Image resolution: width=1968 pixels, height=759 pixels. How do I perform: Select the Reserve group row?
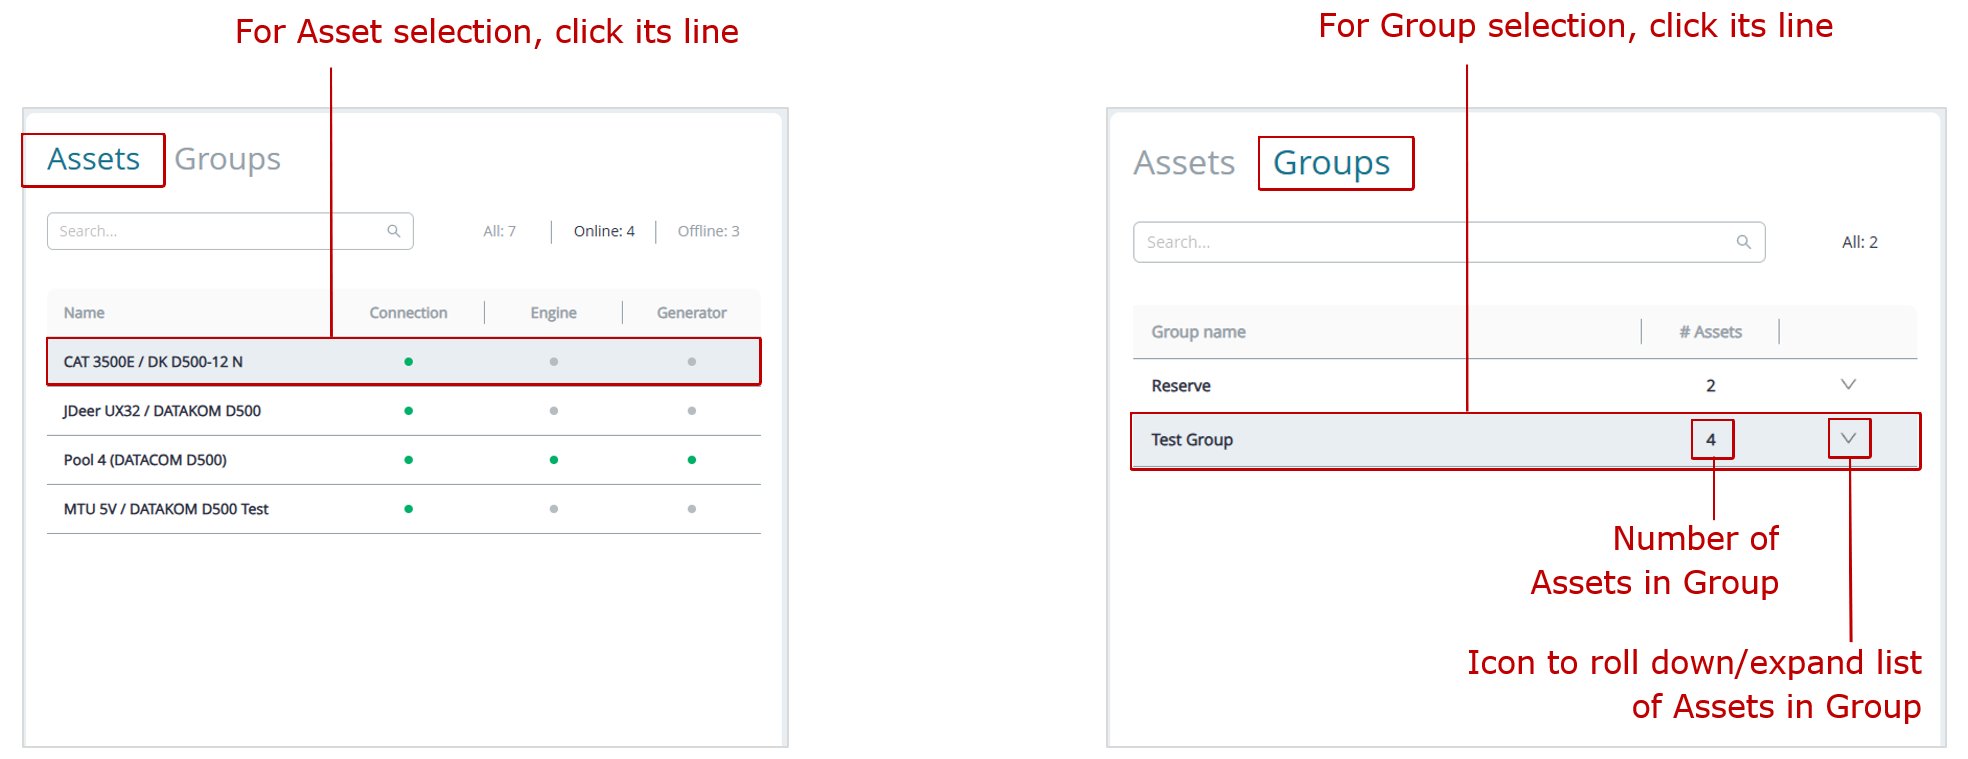[x=1181, y=386]
